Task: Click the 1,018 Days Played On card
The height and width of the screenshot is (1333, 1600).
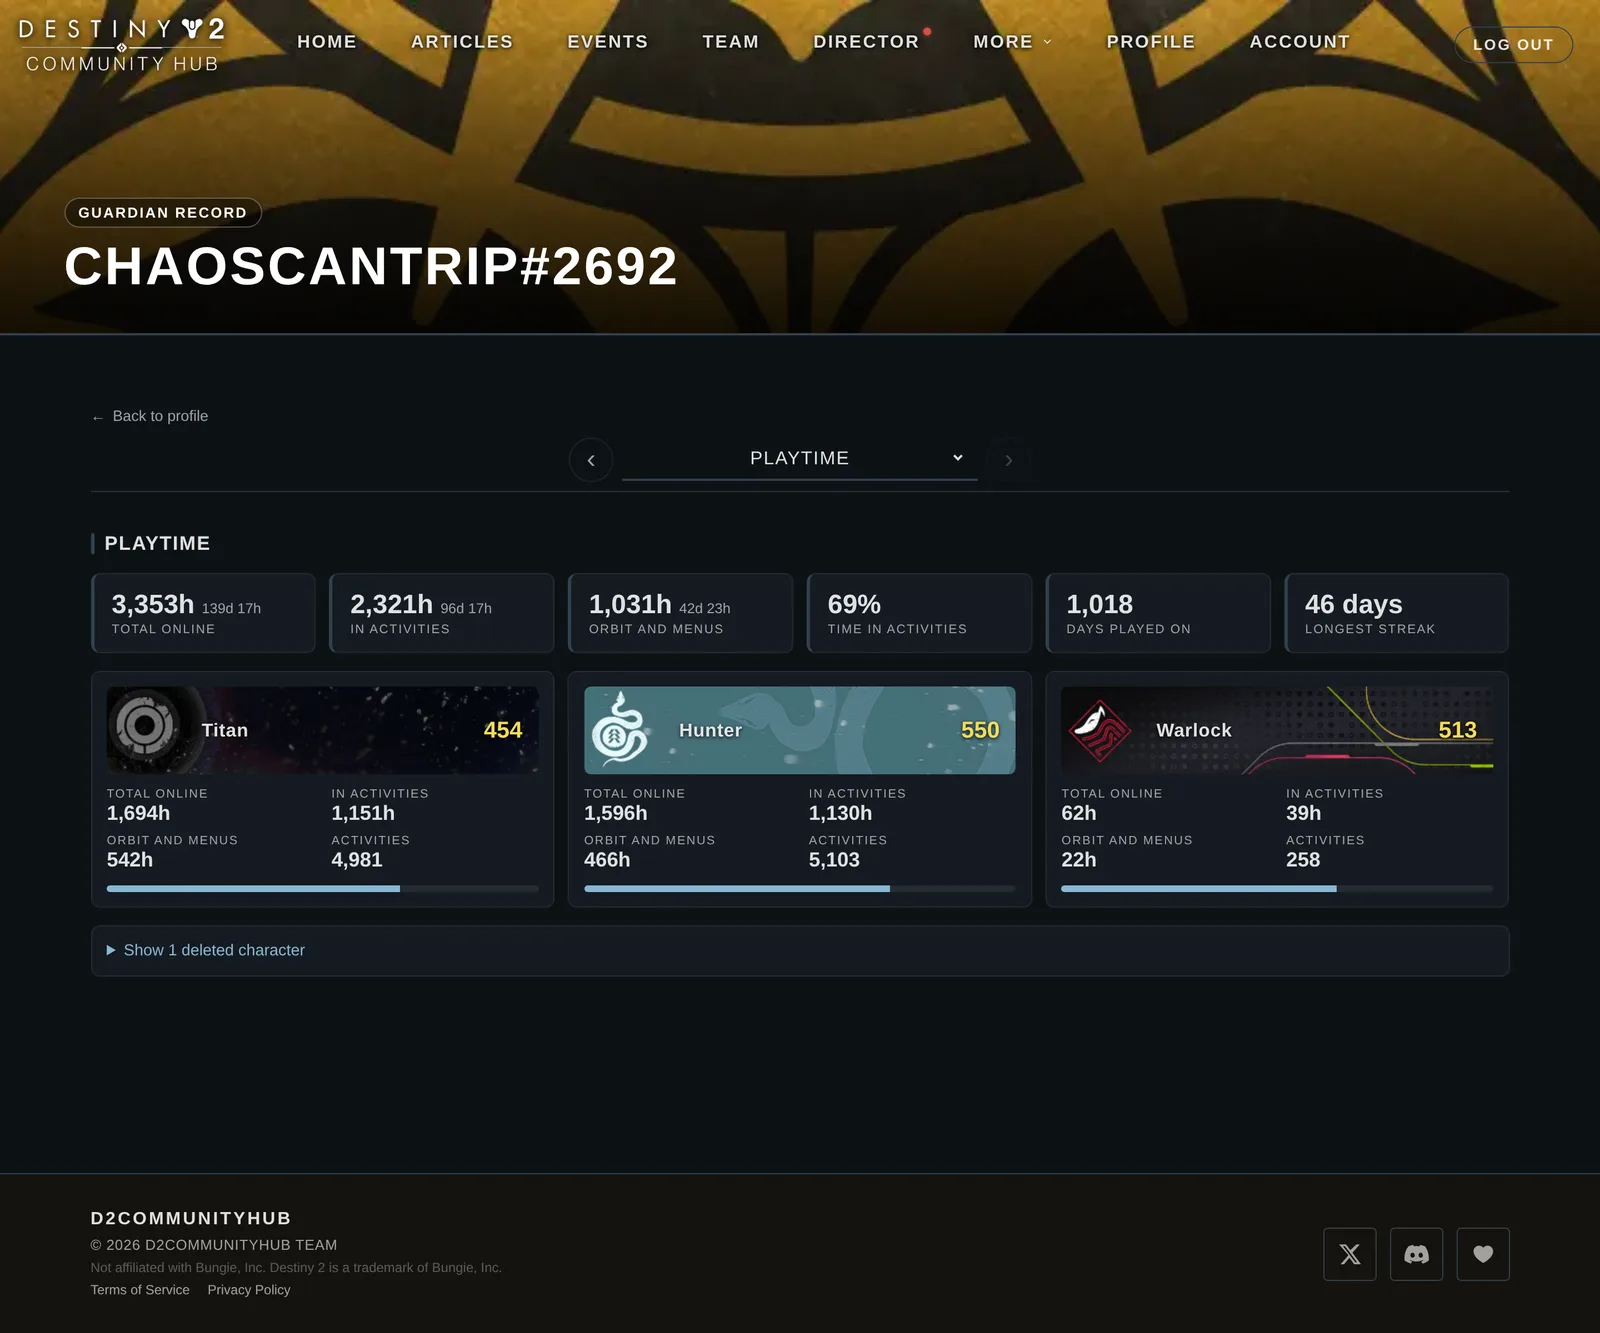Action: click(1158, 613)
